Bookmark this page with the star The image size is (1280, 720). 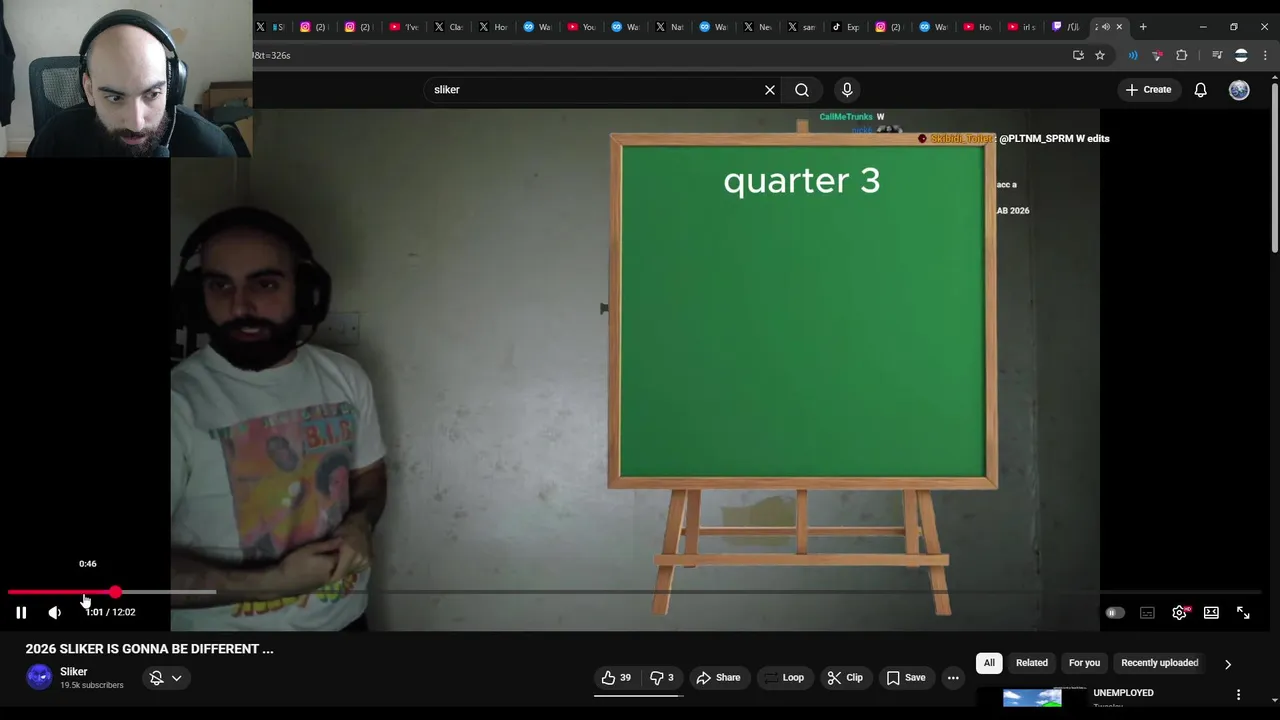pos(1100,55)
